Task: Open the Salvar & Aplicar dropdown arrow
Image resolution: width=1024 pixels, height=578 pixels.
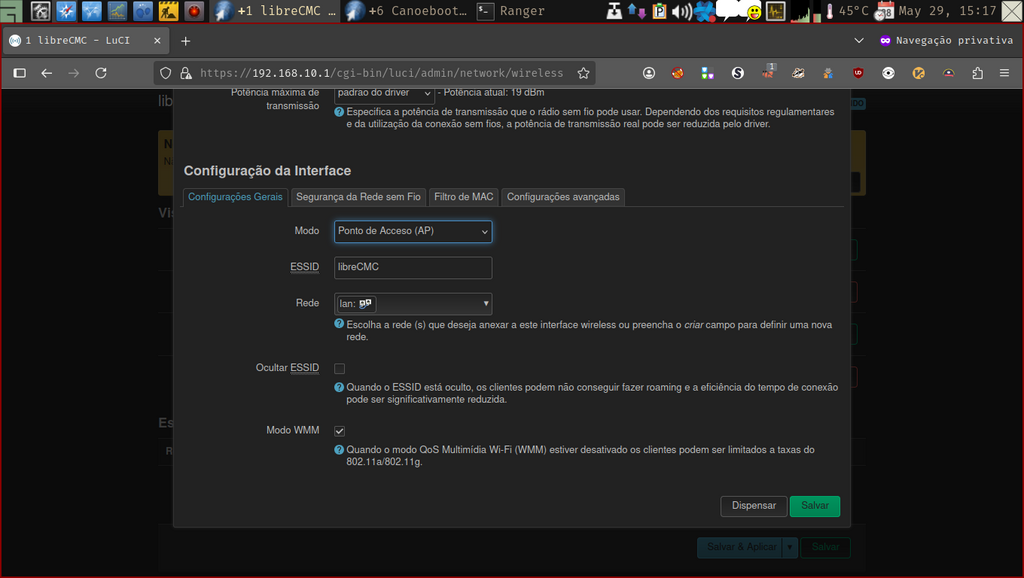Action: 789,547
